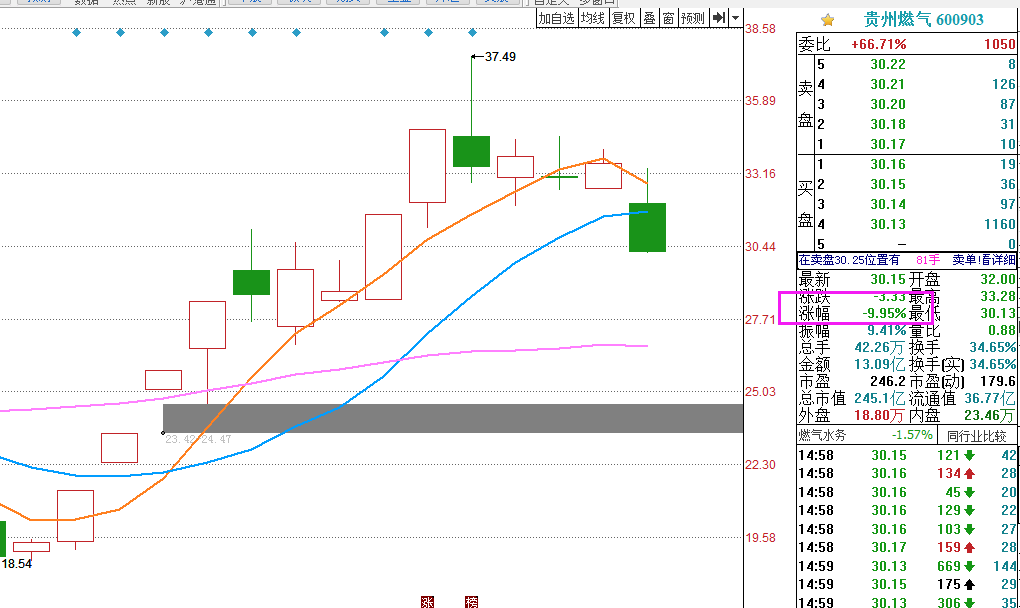Viewport: 1020px width, 608px height.
Task: Click the 38.58 price axis label
Action: click(x=760, y=29)
